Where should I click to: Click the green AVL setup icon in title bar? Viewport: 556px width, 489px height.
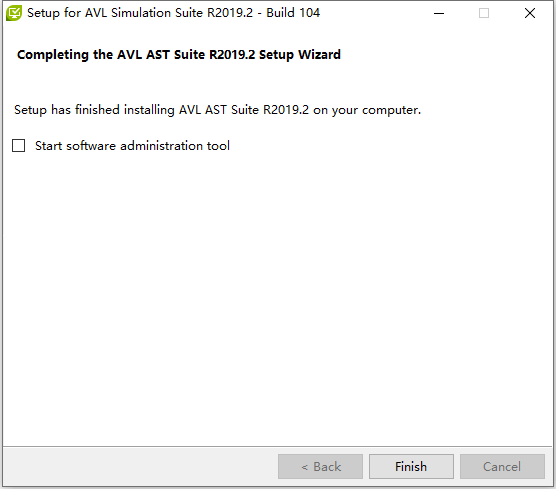coord(14,13)
